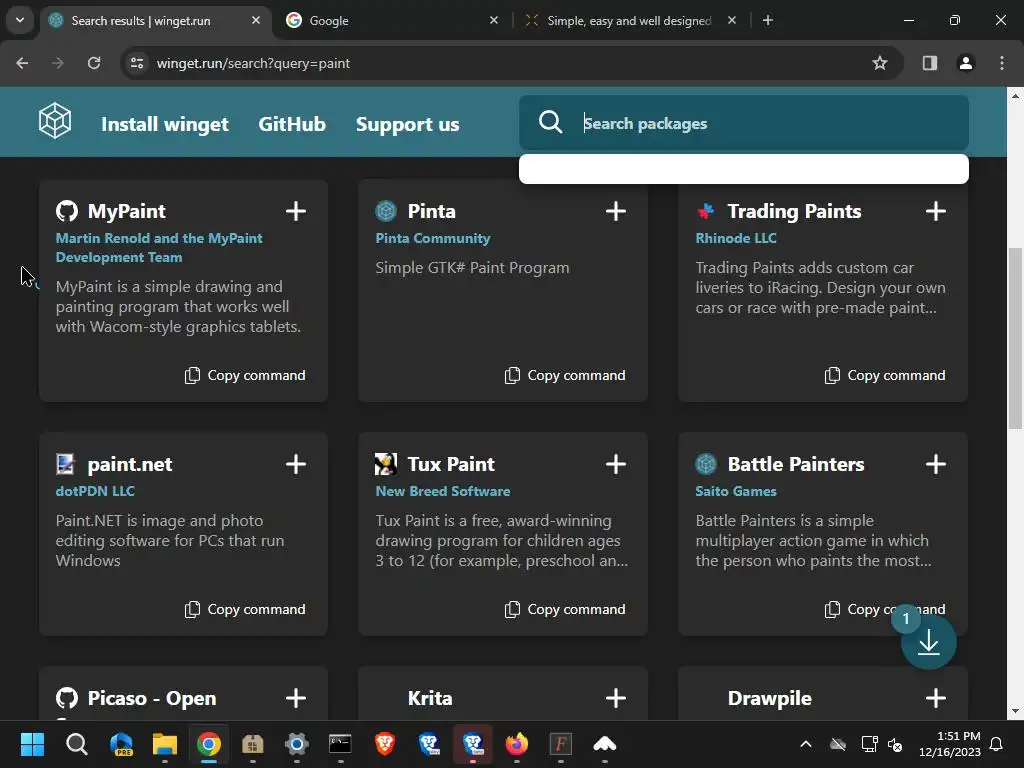The image size is (1024, 768).
Task: Open GitHub navigation link
Action: pyautogui.click(x=292, y=124)
